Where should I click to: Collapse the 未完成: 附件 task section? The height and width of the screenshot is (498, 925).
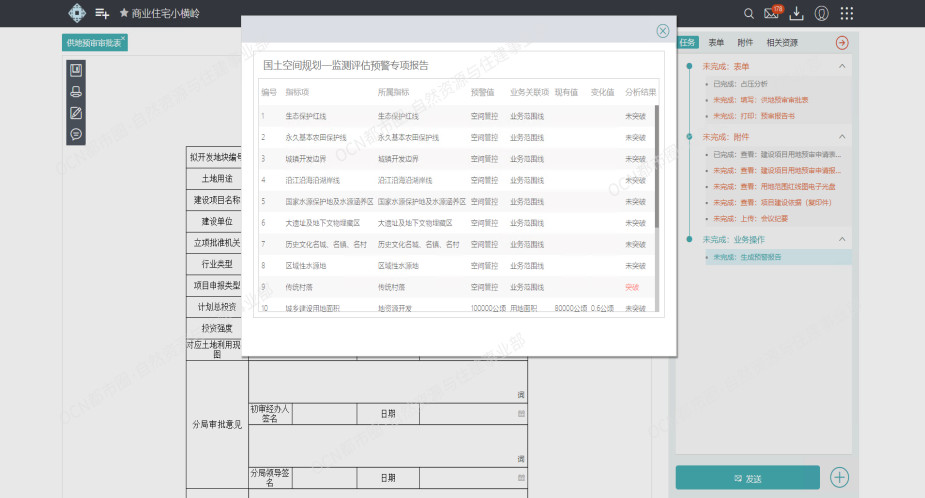click(x=841, y=137)
